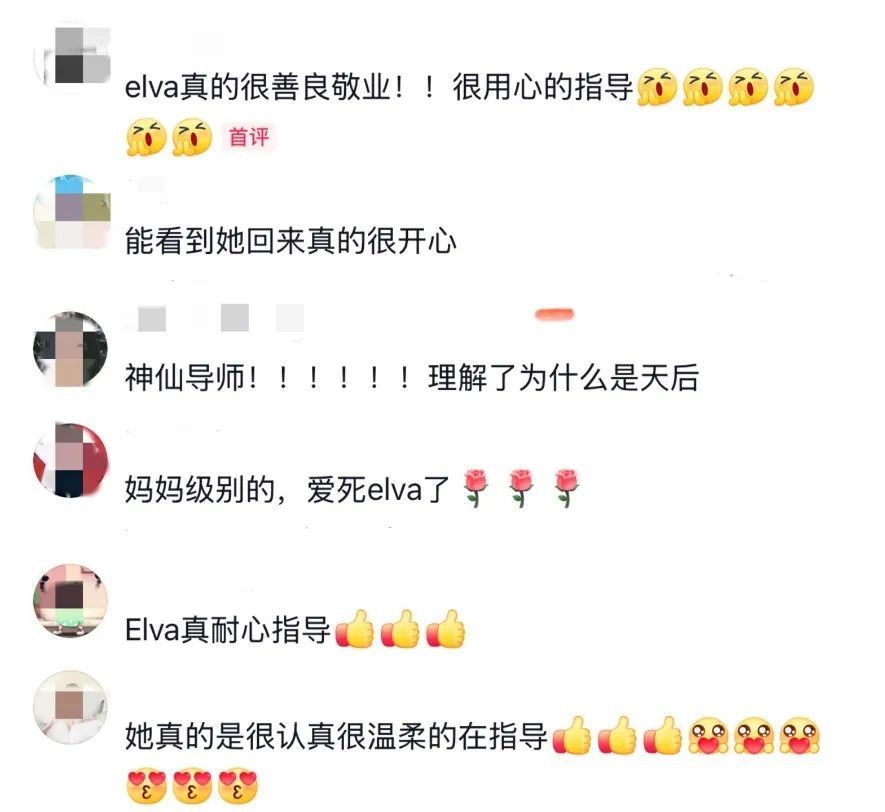
Task: Click the first laughing emoji after 很用心的指导
Action: [657, 88]
